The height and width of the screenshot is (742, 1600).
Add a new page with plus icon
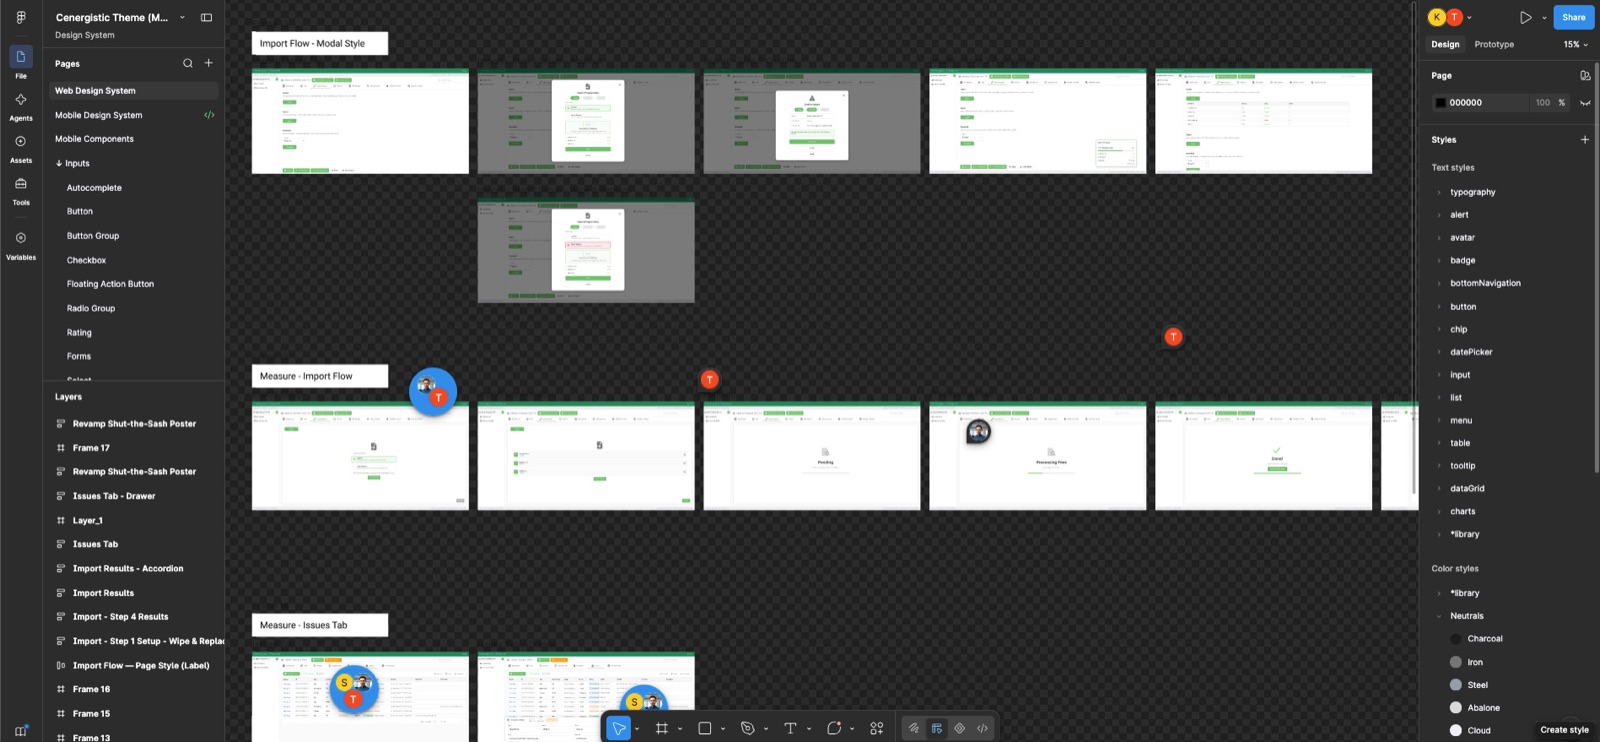tap(209, 63)
